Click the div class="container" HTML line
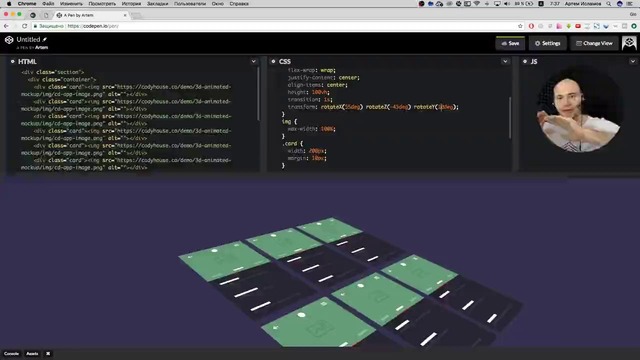Viewport: 640px width, 360px height. click(x=62, y=80)
